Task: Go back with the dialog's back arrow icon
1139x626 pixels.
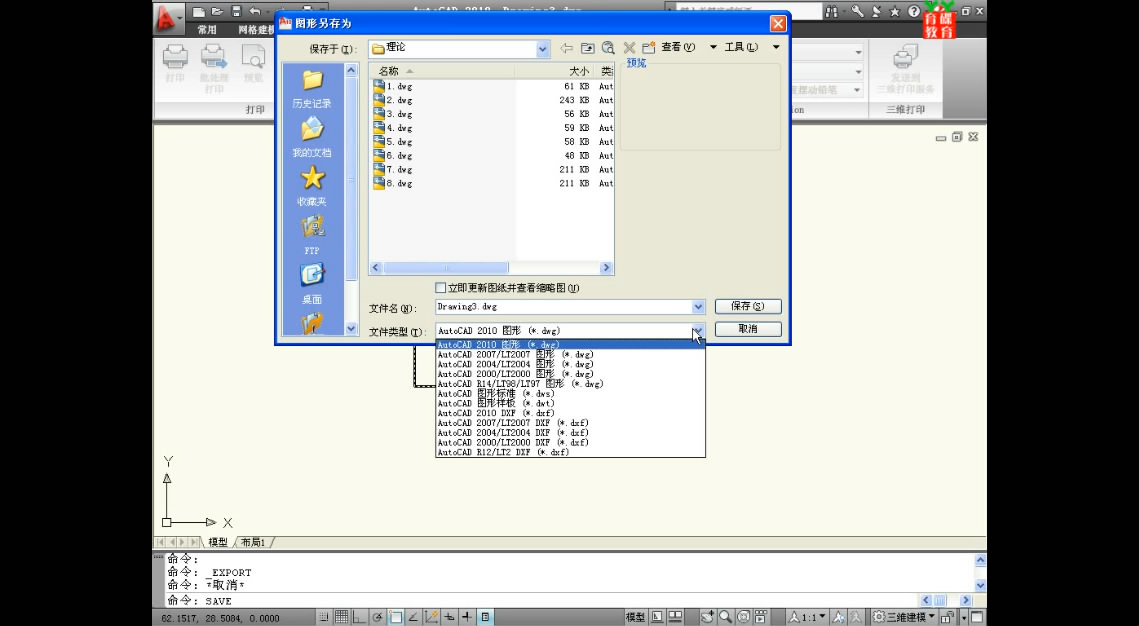Action: [567, 48]
